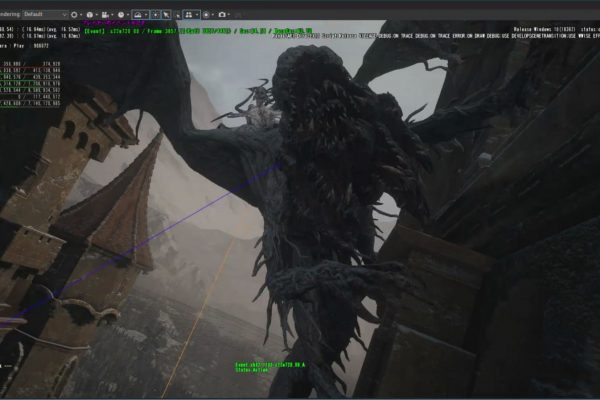Expand arrow next to the circle ring icon

81,15
